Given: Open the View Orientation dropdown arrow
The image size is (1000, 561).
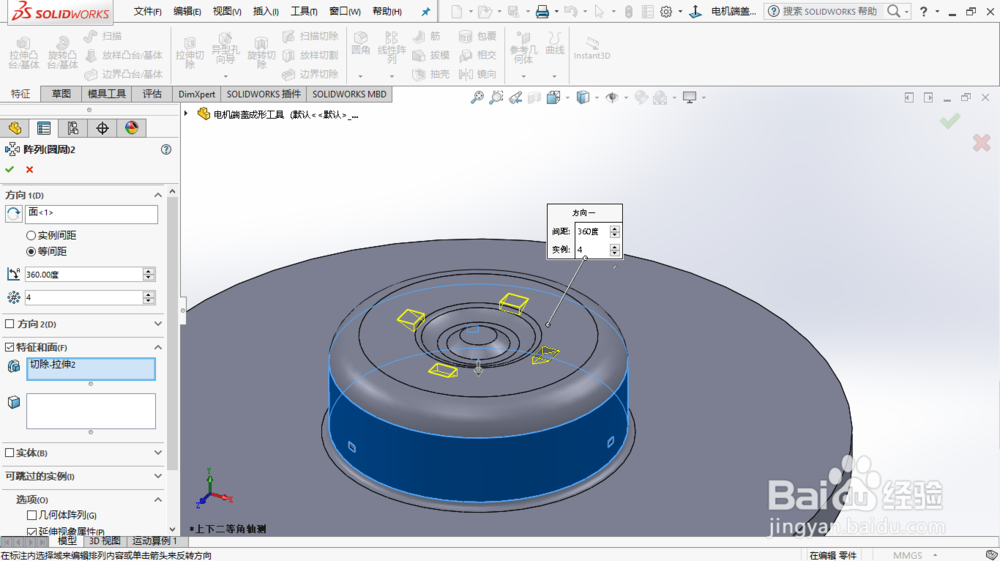Looking at the screenshot, I should pos(568,98).
